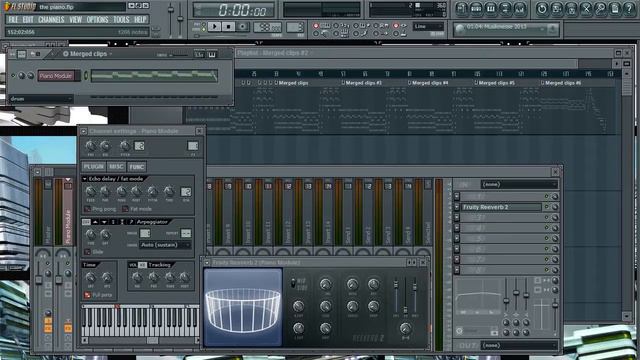Open the EDIT menu
The width and height of the screenshot is (640, 360).
click(x=28, y=20)
